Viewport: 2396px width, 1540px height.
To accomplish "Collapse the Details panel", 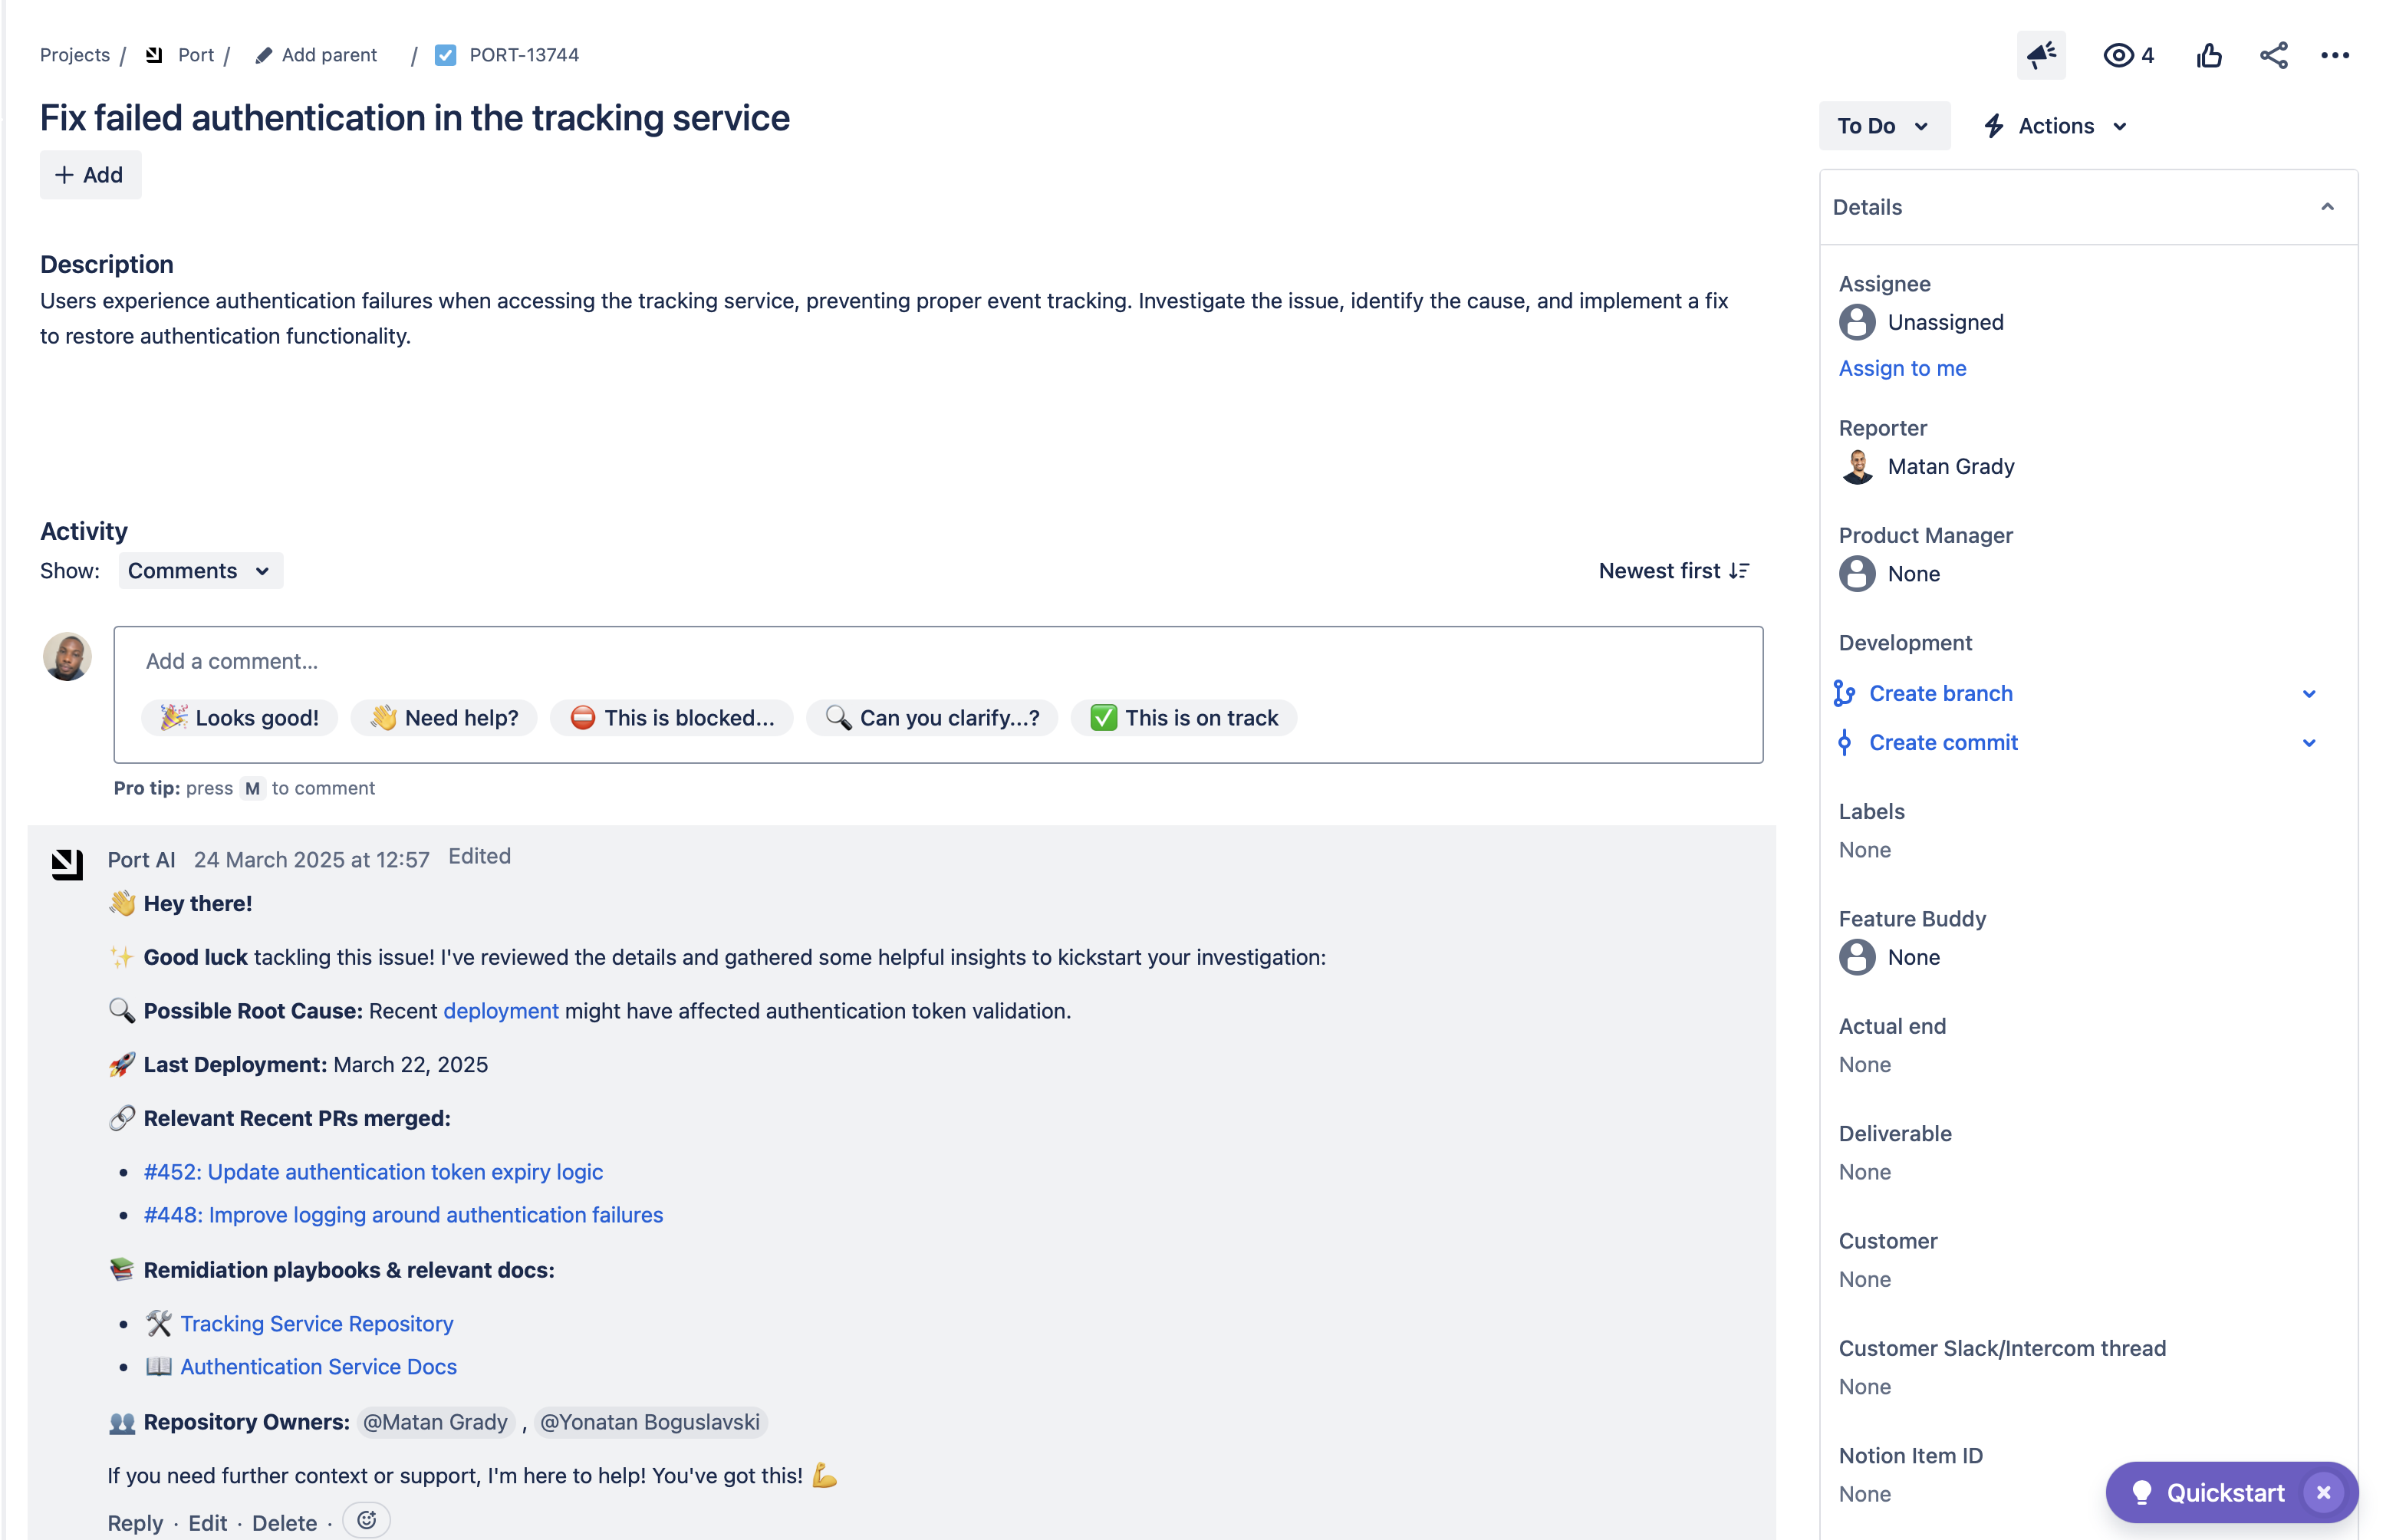I will tap(2327, 207).
